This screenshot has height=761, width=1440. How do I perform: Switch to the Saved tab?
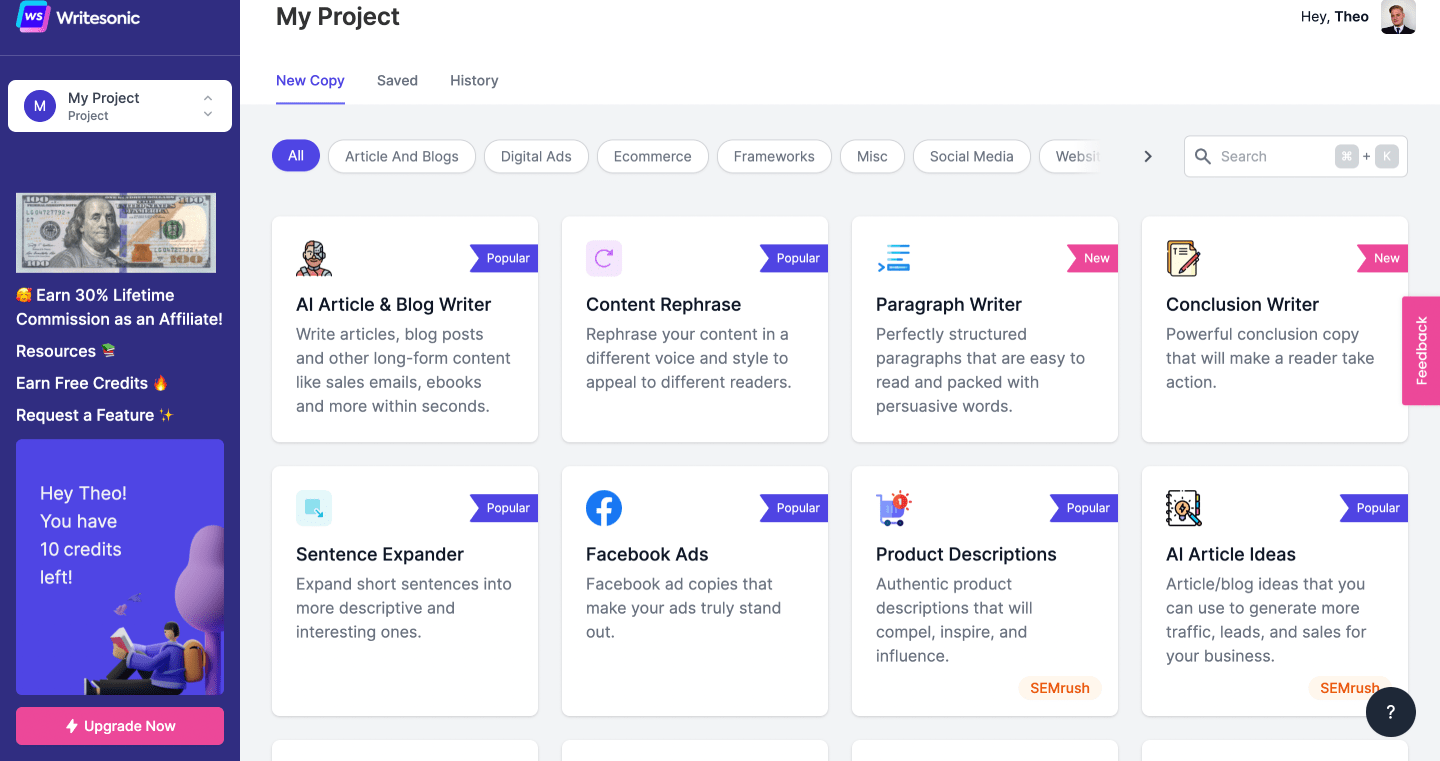(x=397, y=81)
